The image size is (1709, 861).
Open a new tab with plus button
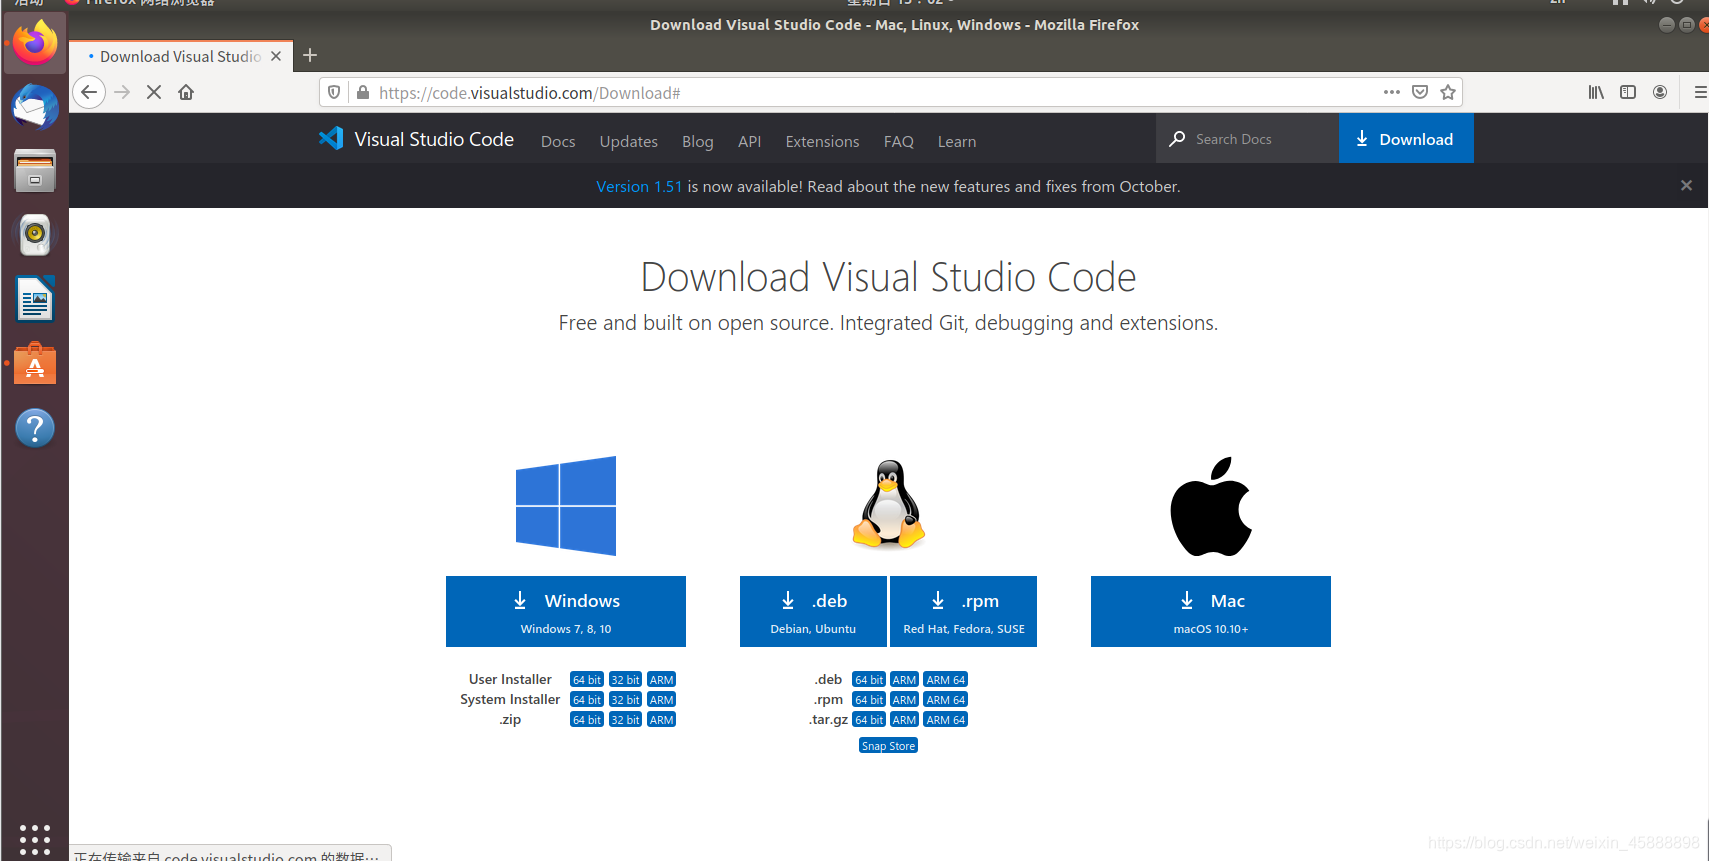click(x=310, y=55)
